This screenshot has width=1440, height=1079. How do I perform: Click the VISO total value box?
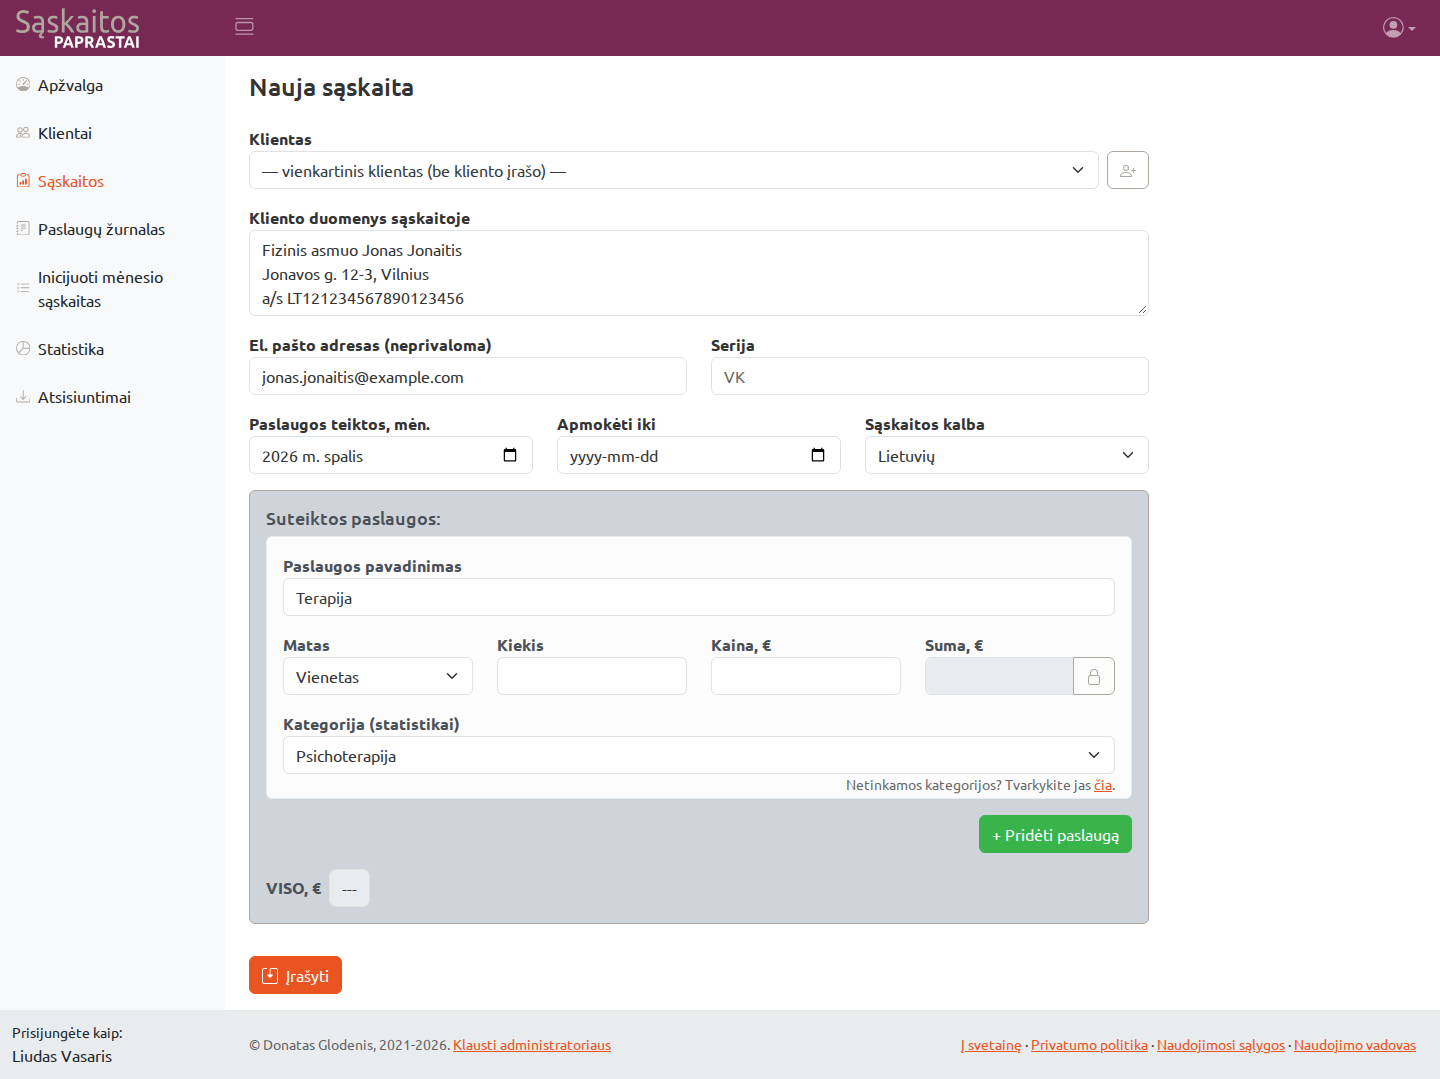pyautogui.click(x=349, y=888)
